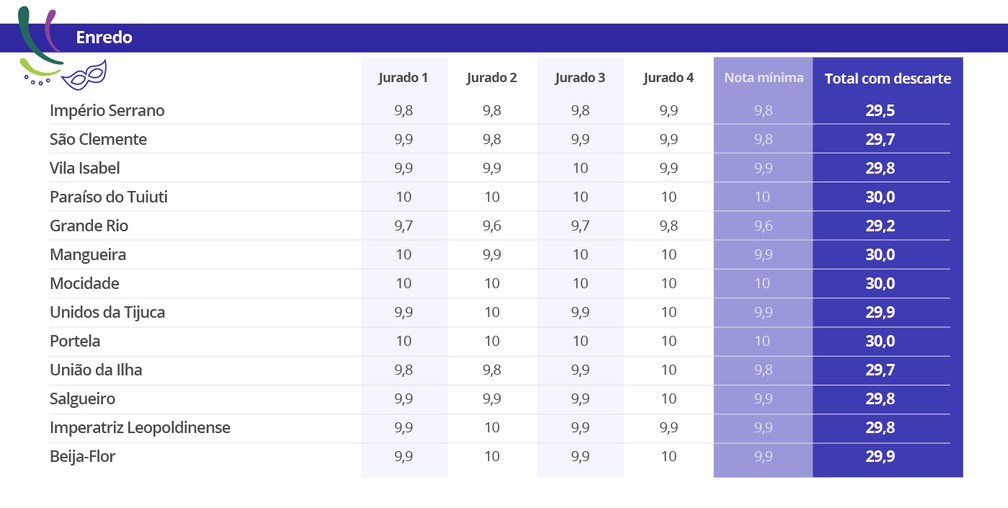Click the Paraíso do Tuiuti row label
The height and width of the screenshot is (508, 1008).
(x=108, y=197)
